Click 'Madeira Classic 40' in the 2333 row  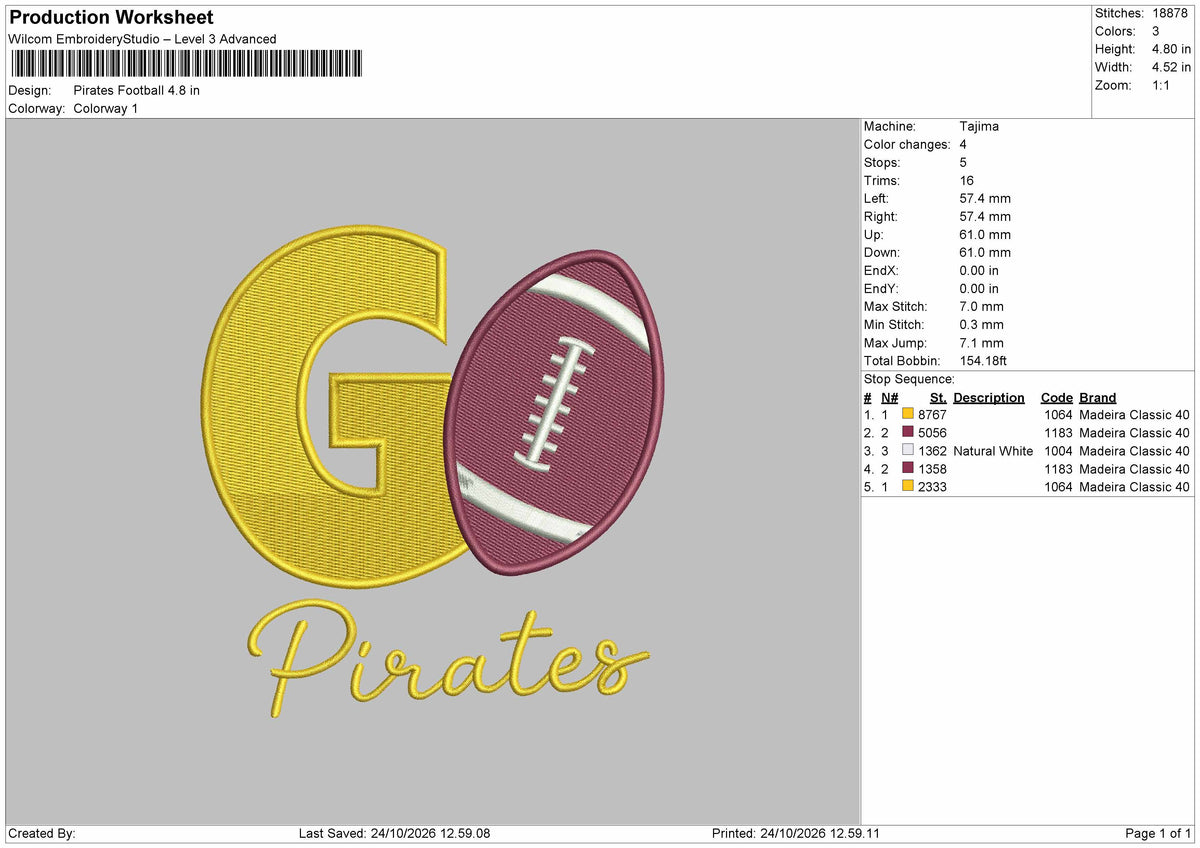pyautogui.click(x=1135, y=487)
